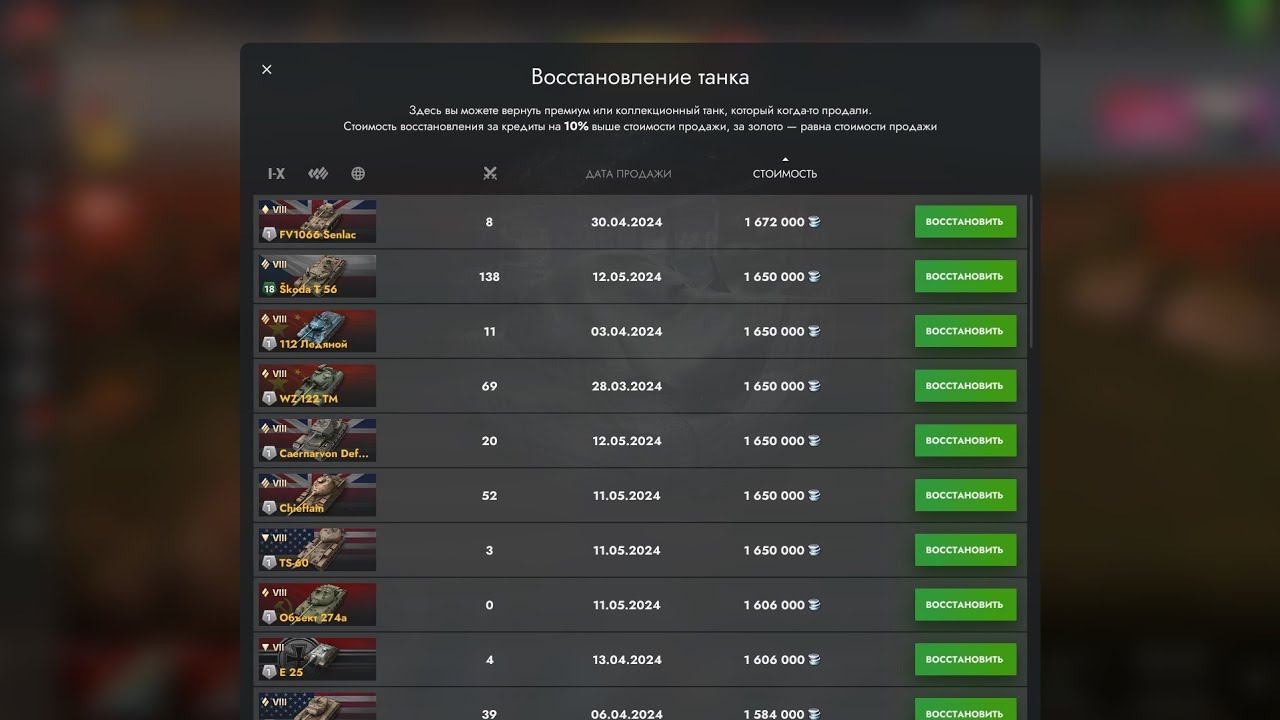The width and height of the screenshot is (1280, 720).
Task: Sort by nation globe icon
Action: (358, 173)
